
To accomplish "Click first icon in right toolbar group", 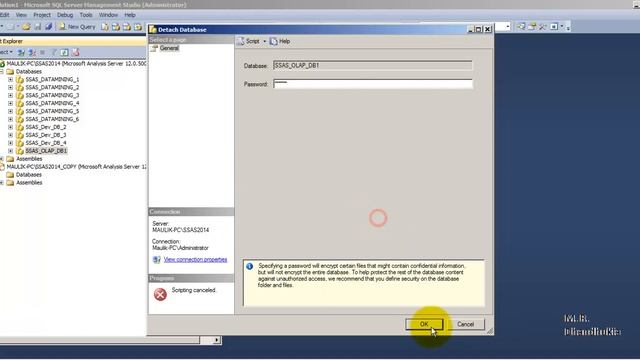I will [521, 27].
